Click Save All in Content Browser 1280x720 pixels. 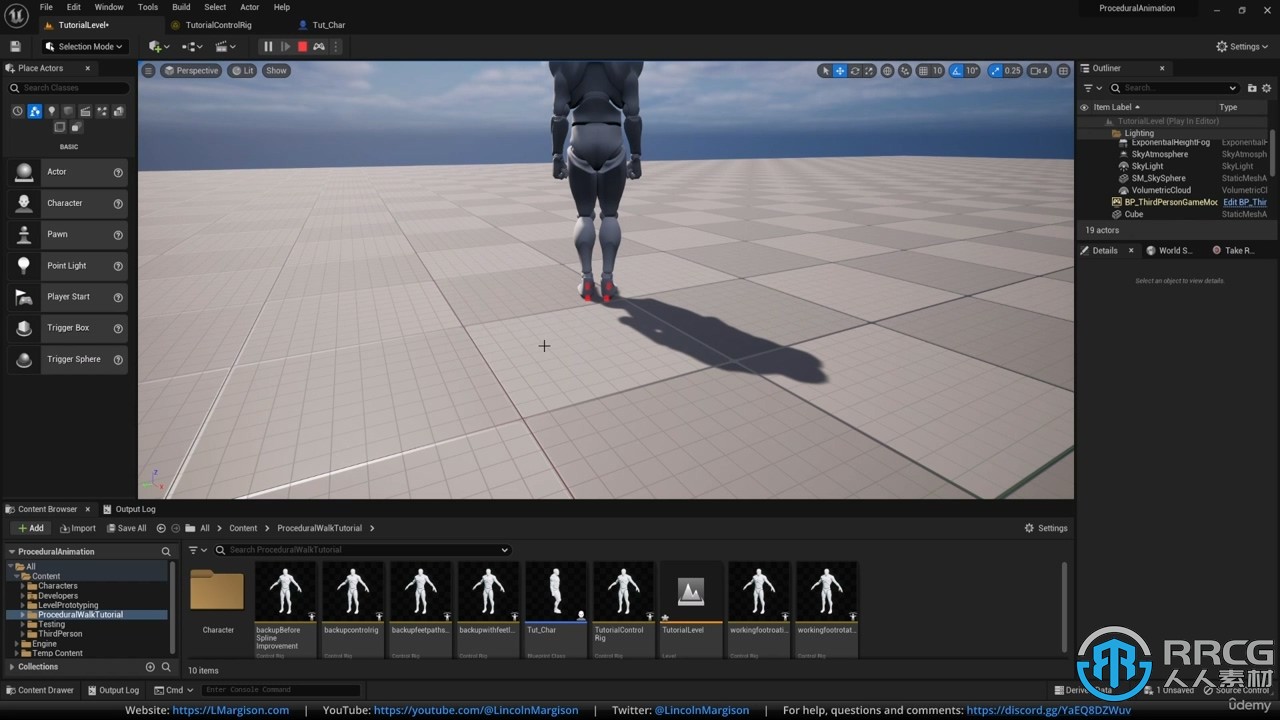tap(125, 528)
